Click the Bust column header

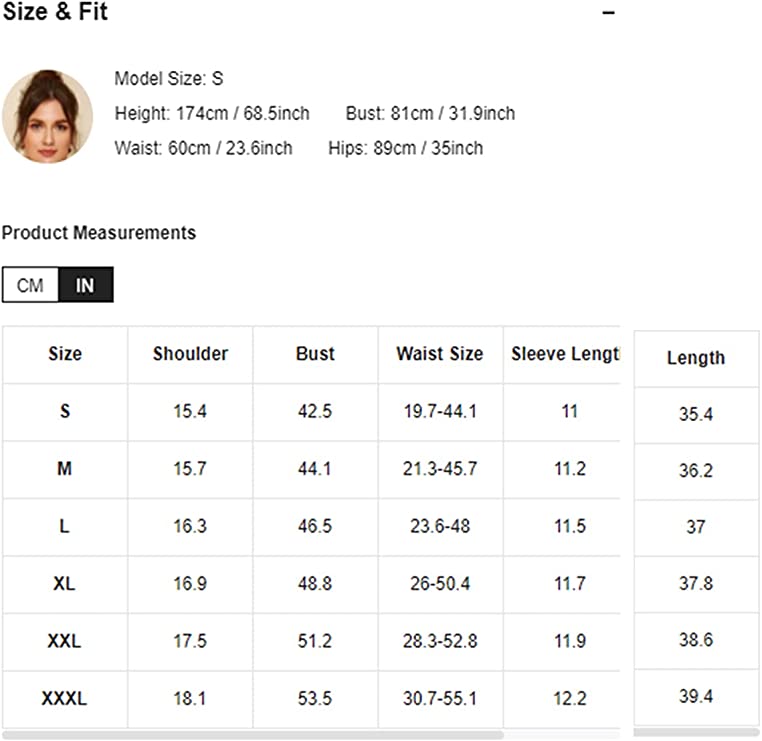pyautogui.click(x=315, y=354)
